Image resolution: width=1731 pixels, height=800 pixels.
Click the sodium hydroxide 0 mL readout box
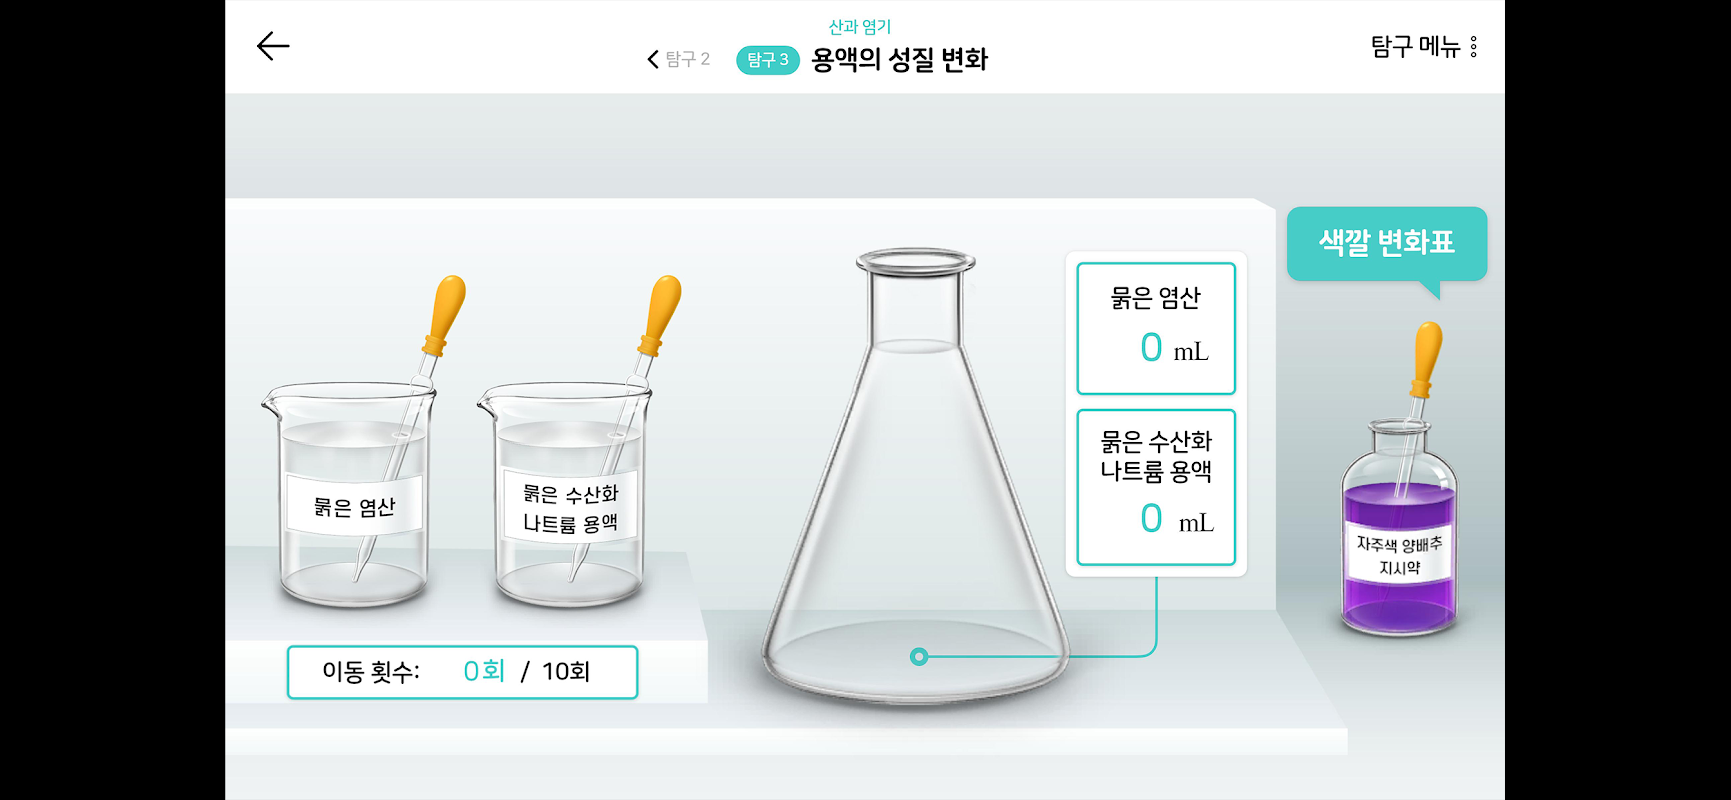click(x=1156, y=487)
